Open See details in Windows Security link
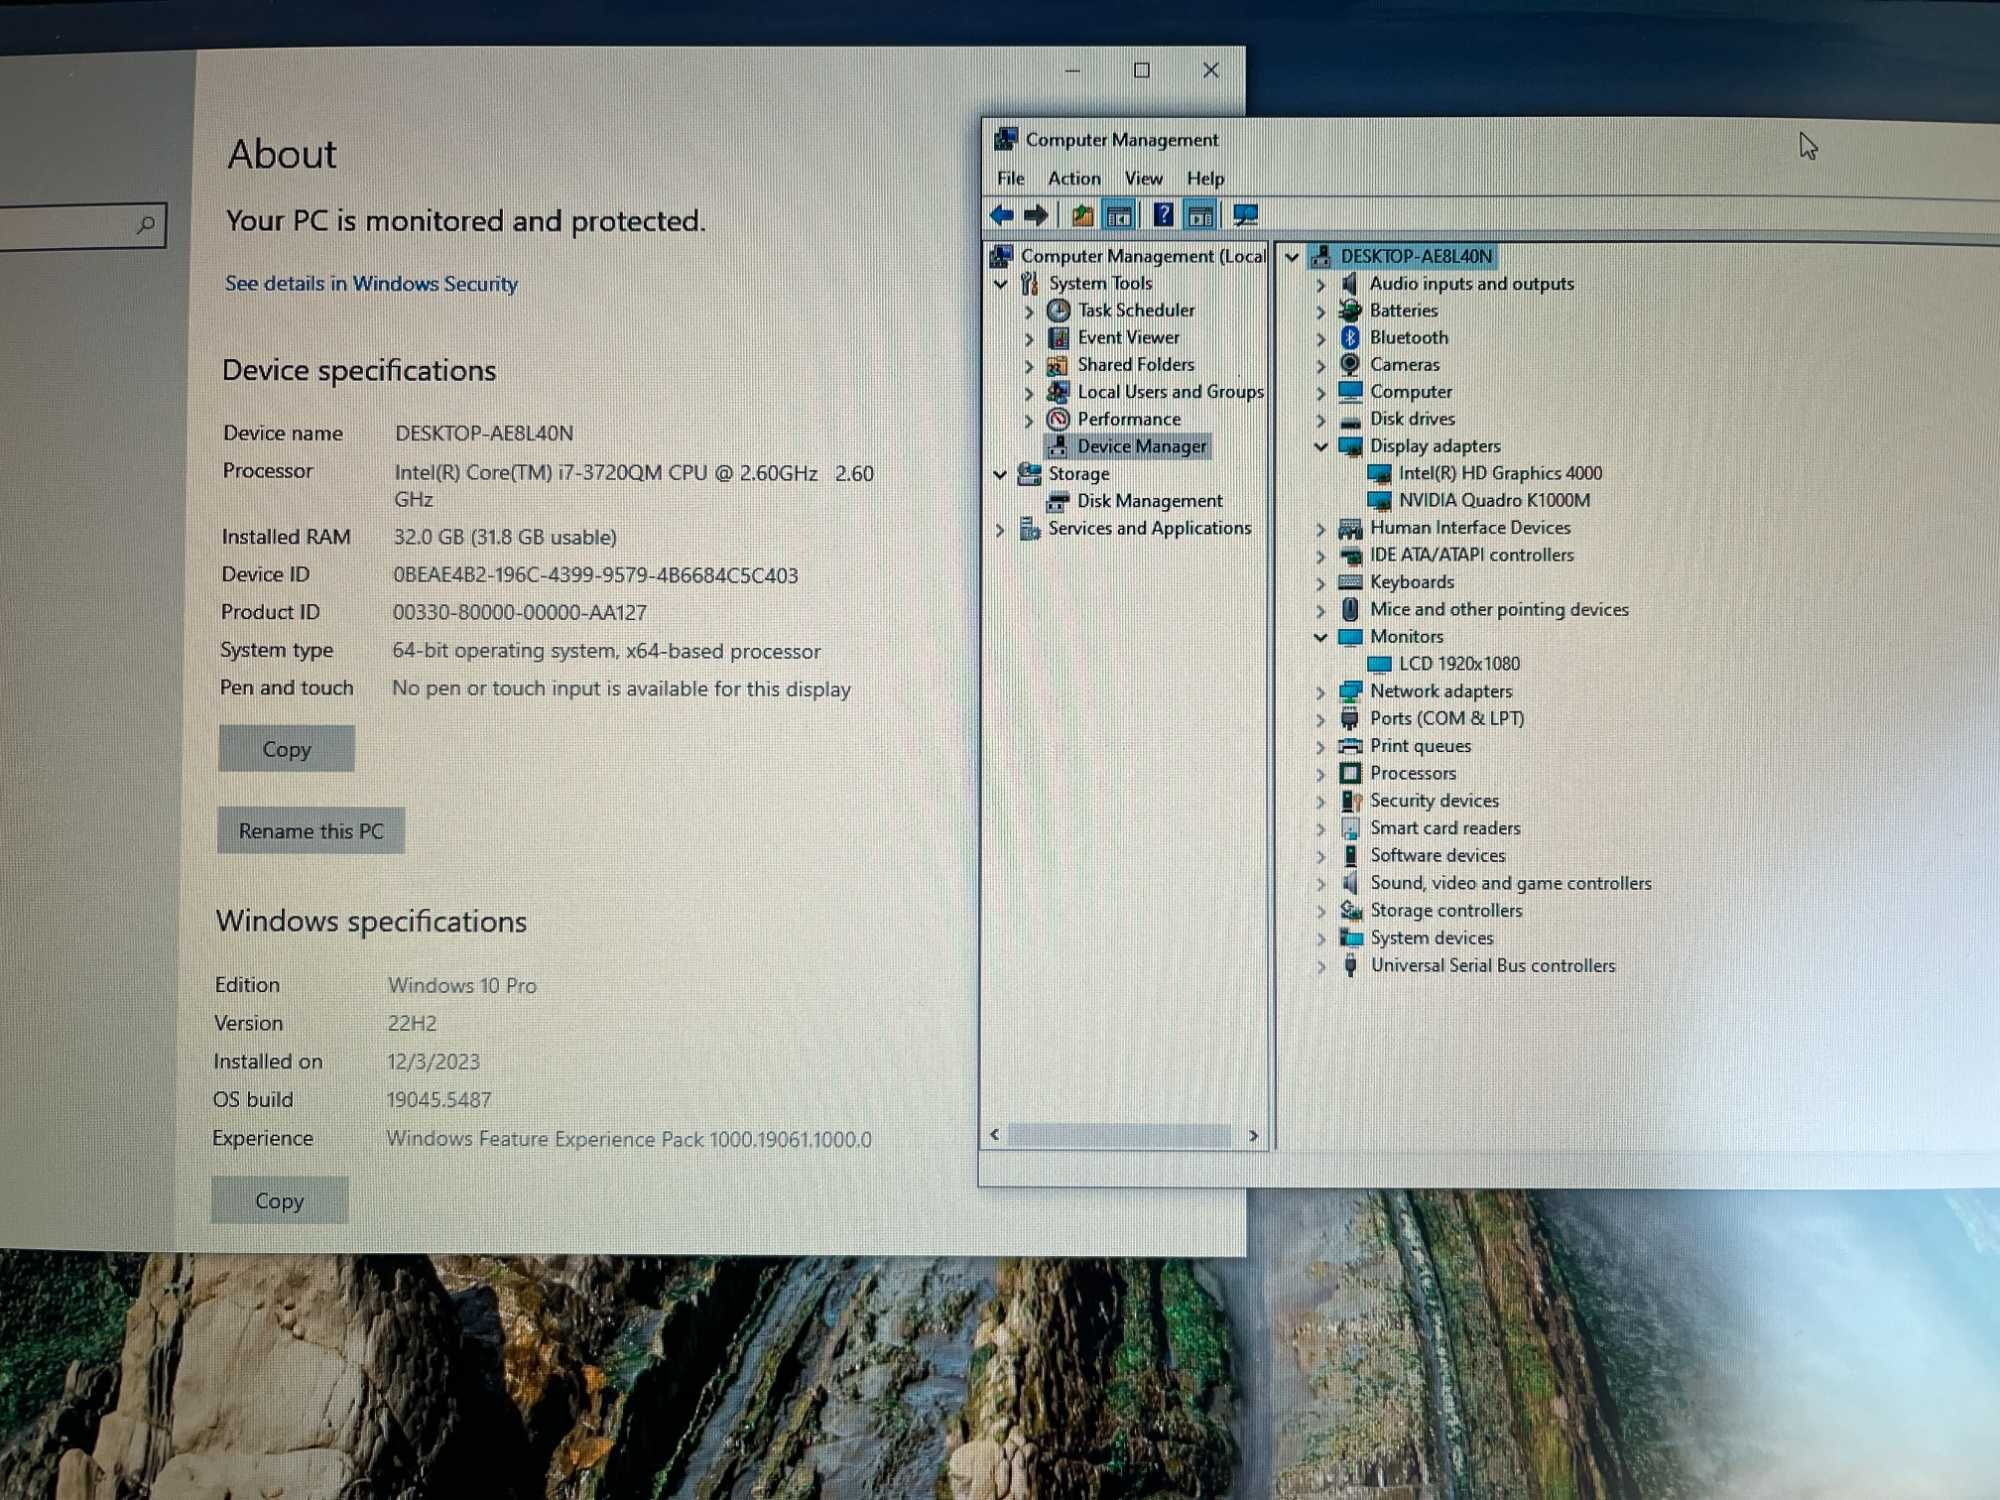Viewport: 2000px width, 1500px height. [371, 284]
